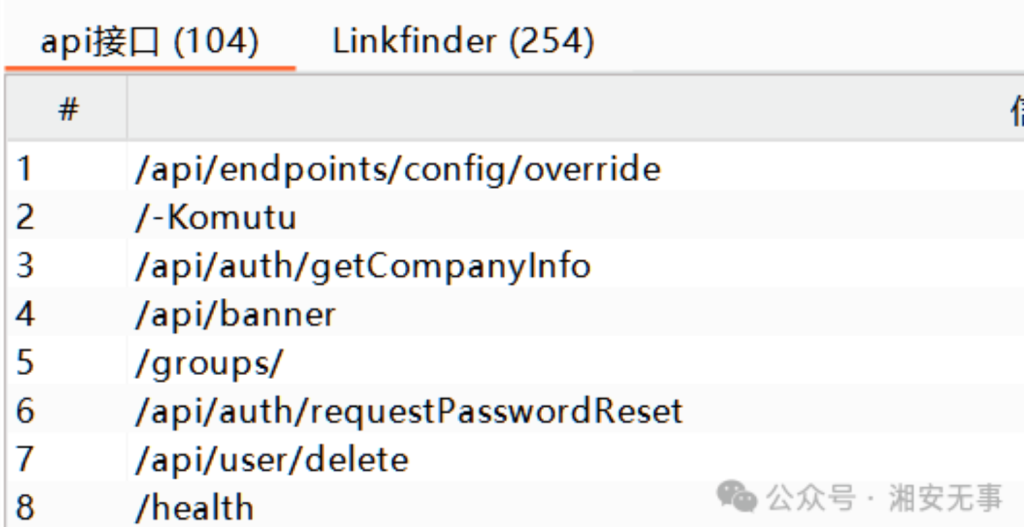
Task: Click row number 3 cell
Action: tap(24, 266)
